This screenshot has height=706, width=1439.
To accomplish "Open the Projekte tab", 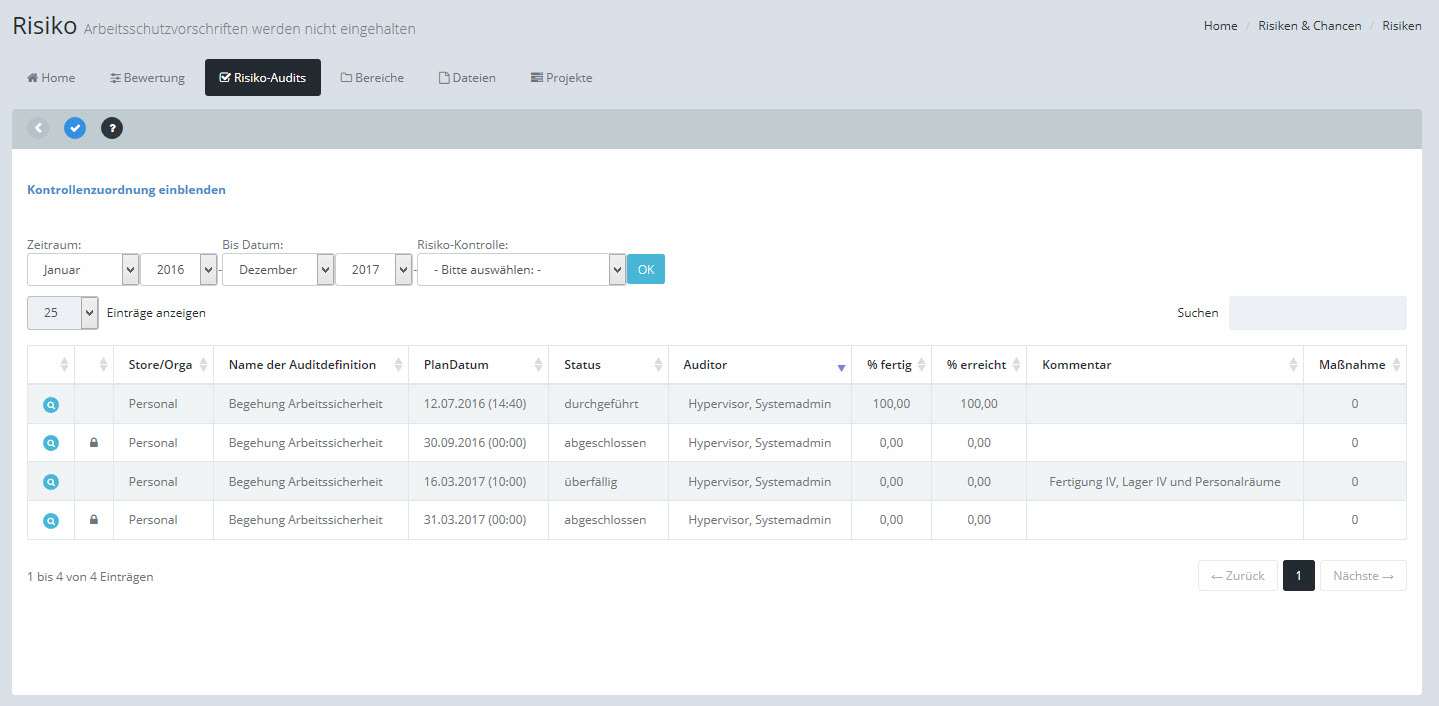I will click(x=561, y=78).
